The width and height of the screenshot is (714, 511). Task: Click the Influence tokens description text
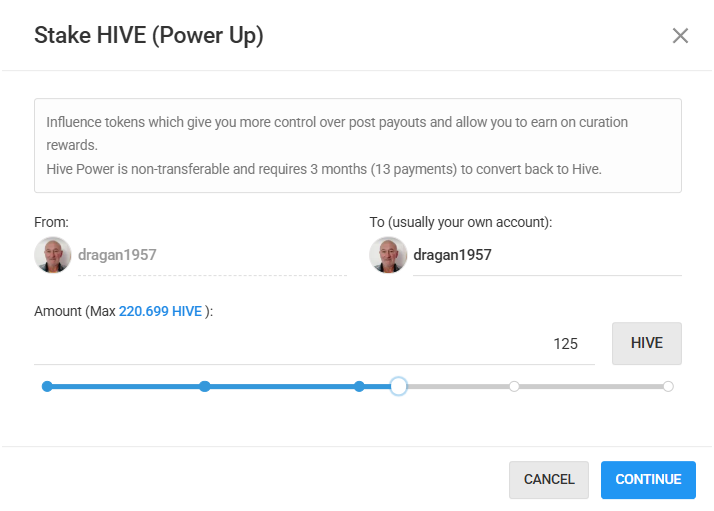tap(337, 133)
